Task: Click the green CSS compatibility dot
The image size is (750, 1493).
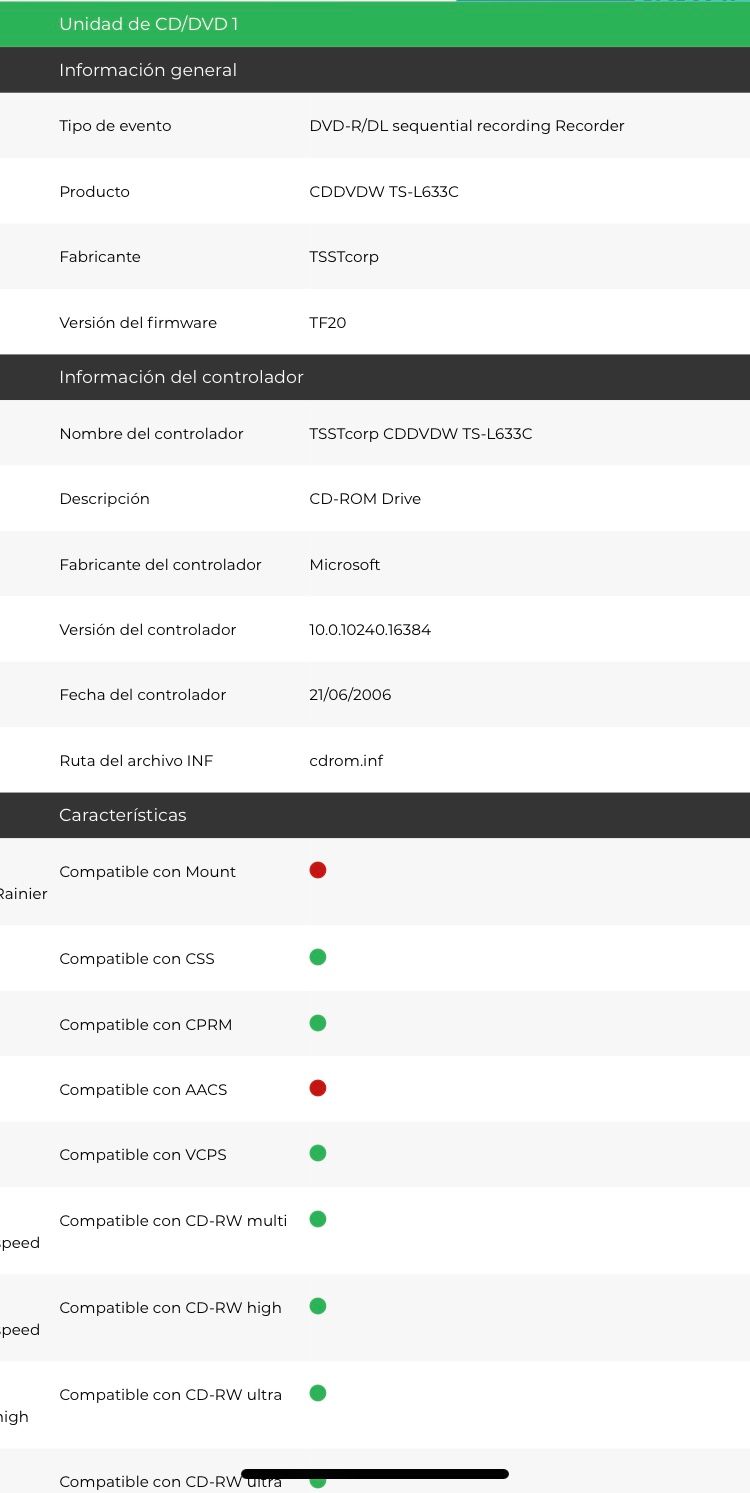Action: pyautogui.click(x=318, y=957)
